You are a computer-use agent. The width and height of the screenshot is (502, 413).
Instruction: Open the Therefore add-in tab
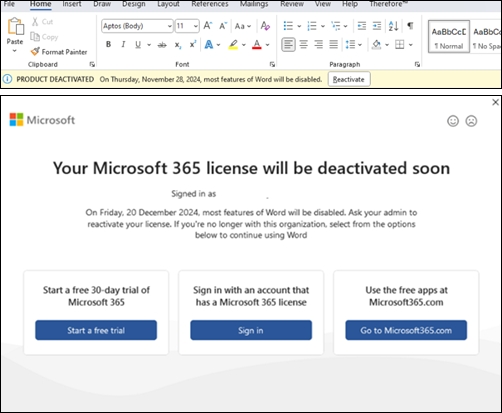click(x=388, y=4)
